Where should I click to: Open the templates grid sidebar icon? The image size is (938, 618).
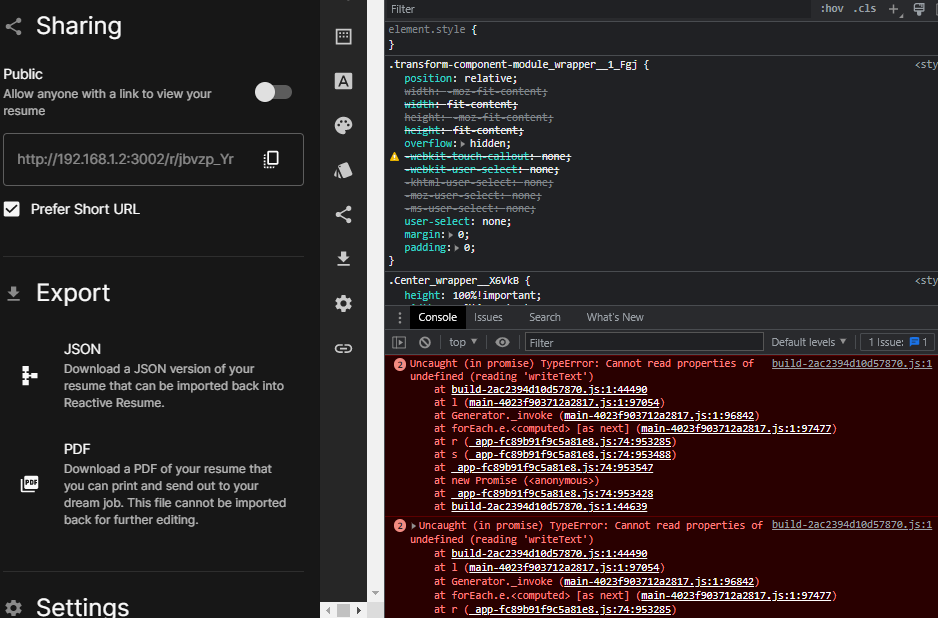tap(343, 36)
